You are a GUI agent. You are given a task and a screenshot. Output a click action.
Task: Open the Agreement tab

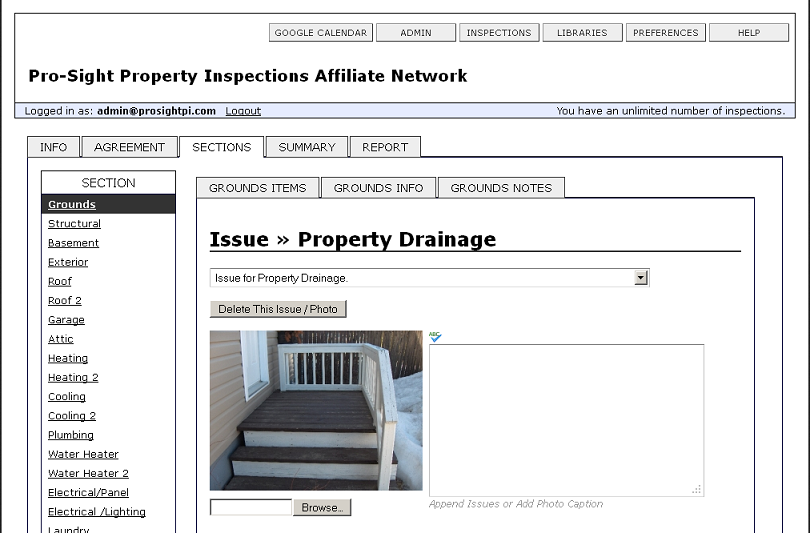tap(130, 147)
